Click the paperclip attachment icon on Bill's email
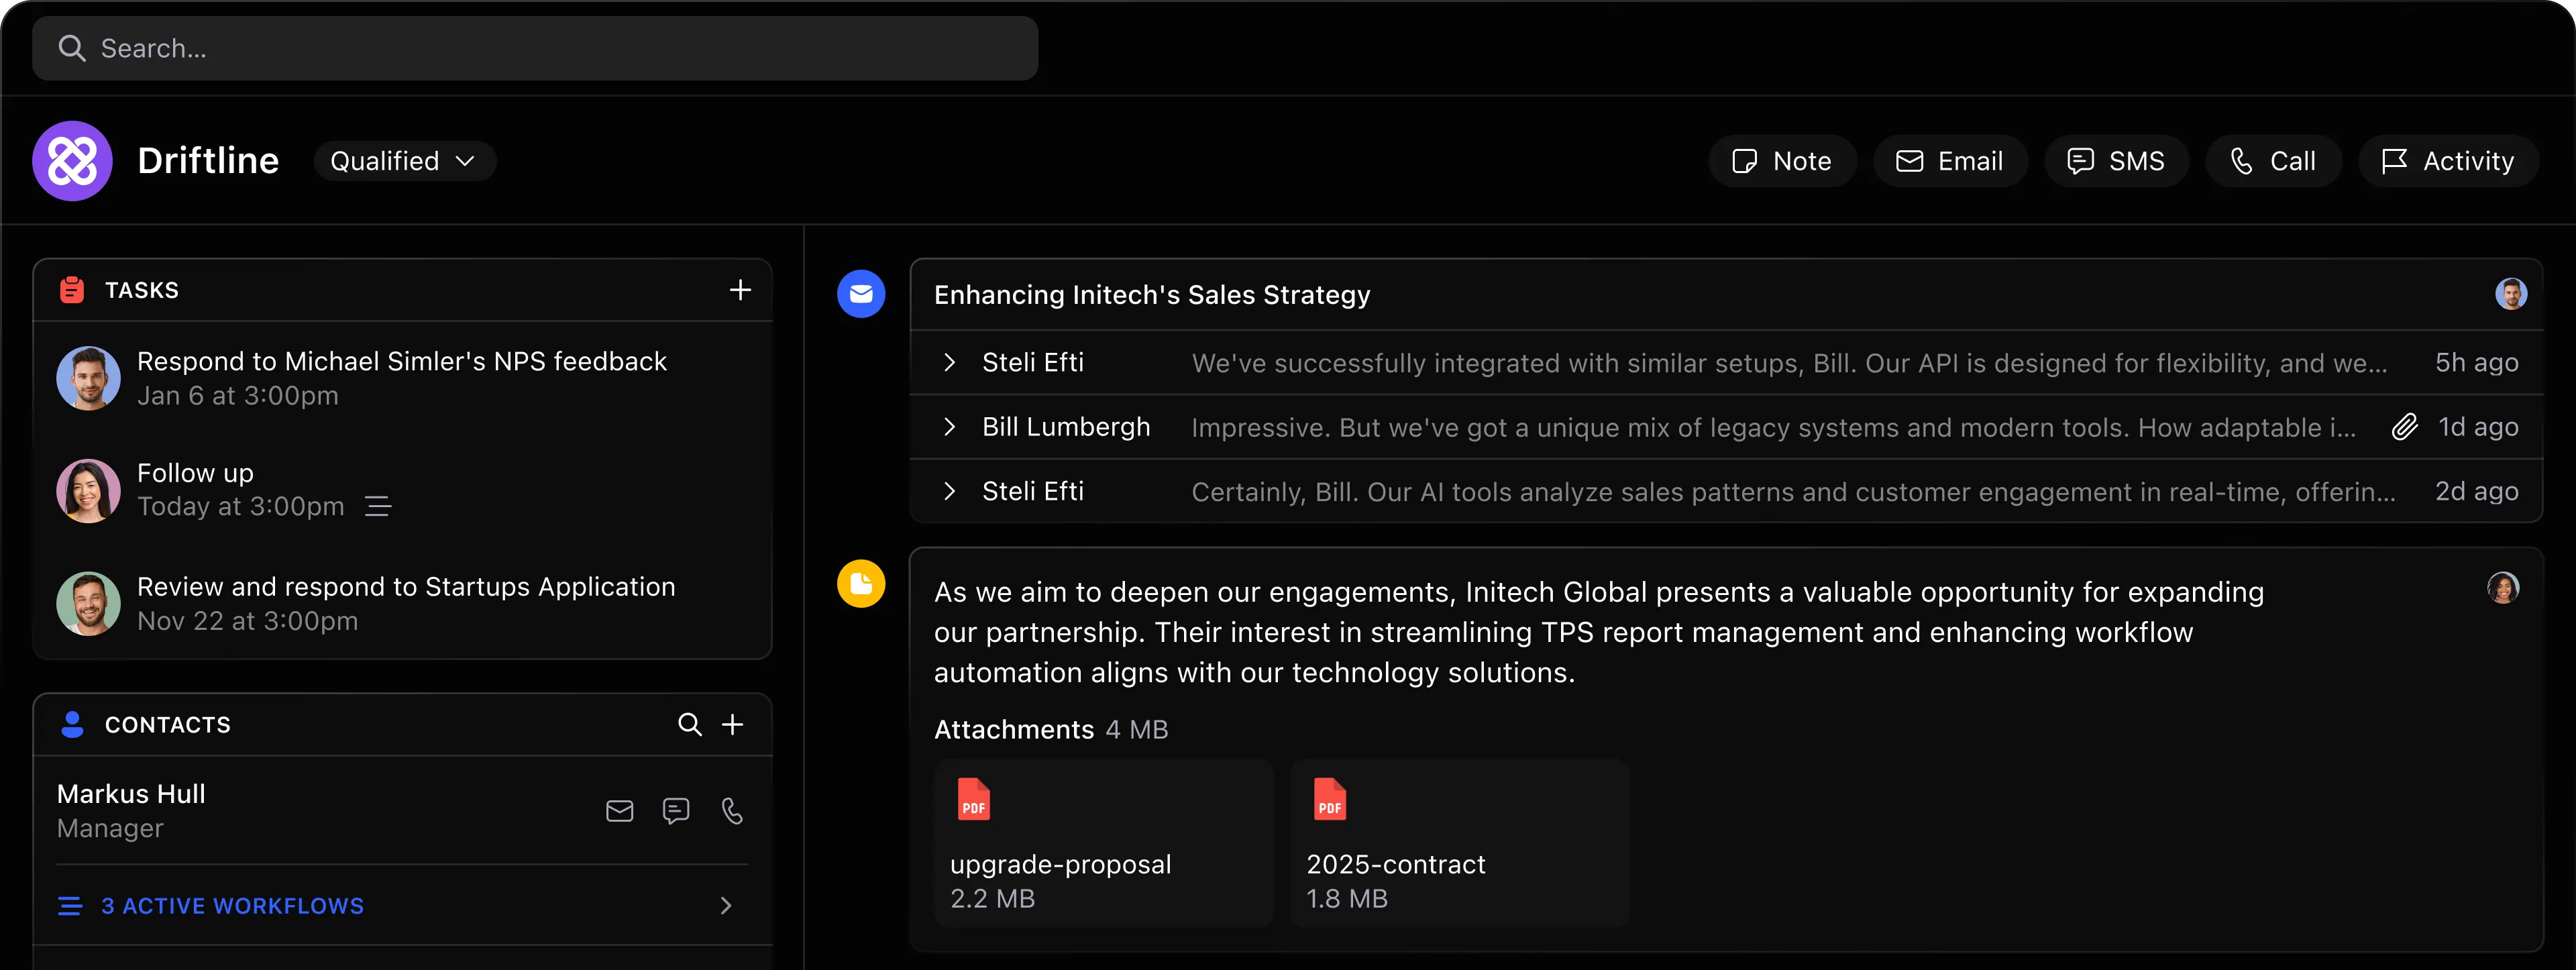This screenshot has height=970, width=2576. 2404,427
